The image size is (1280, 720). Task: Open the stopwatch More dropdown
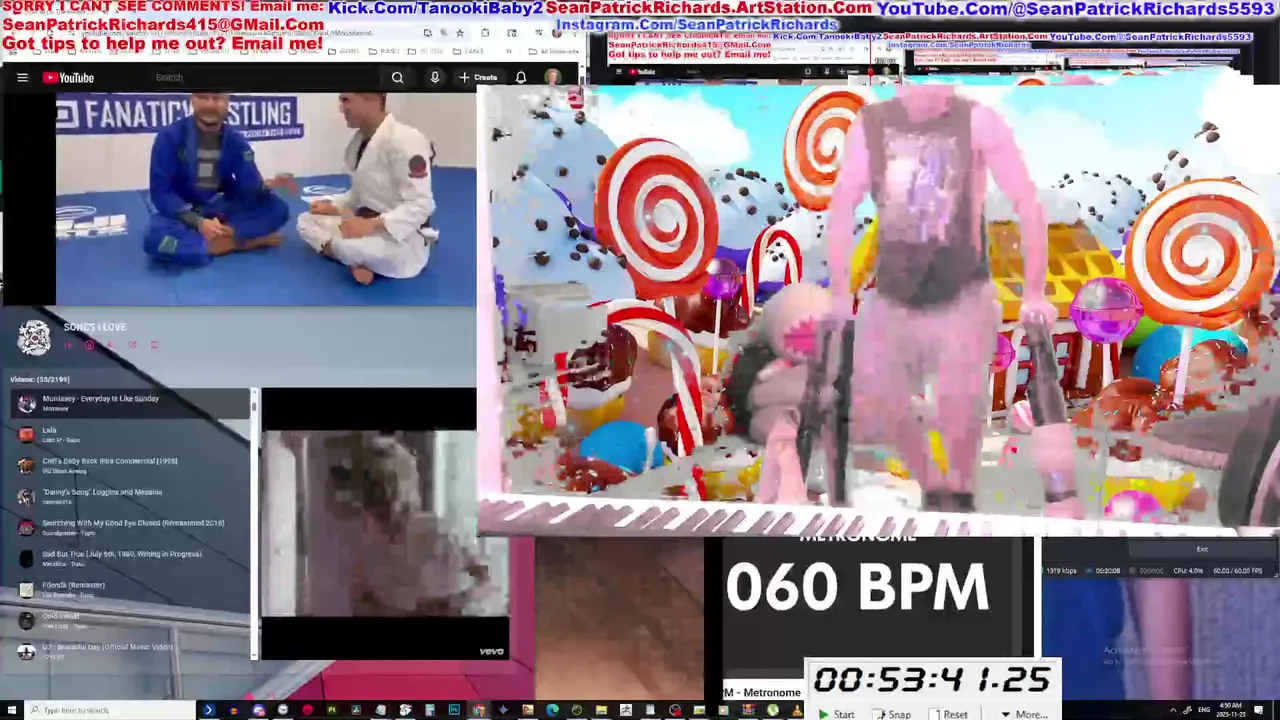click(1024, 714)
